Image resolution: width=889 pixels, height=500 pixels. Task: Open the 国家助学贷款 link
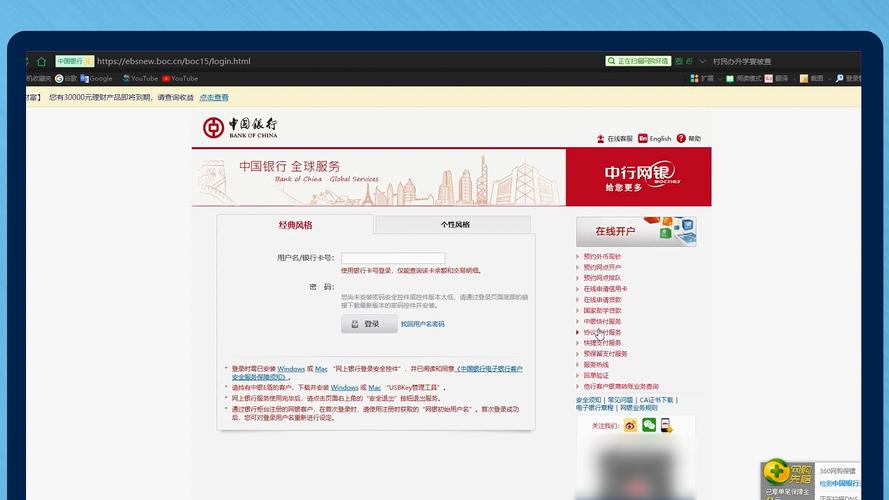pos(602,311)
